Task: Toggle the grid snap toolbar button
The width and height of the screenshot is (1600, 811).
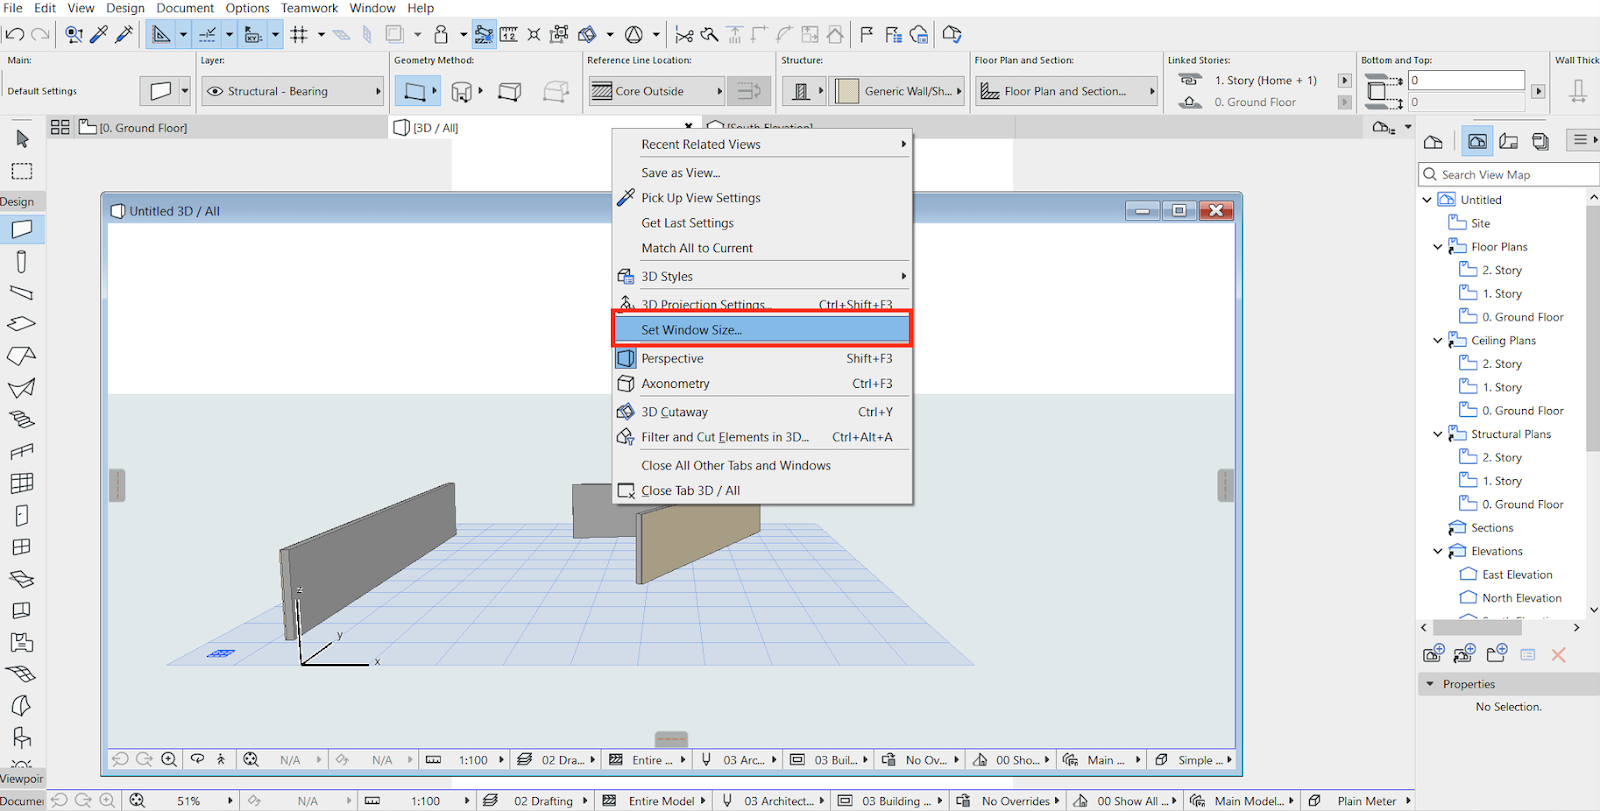Action: (299, 35)
